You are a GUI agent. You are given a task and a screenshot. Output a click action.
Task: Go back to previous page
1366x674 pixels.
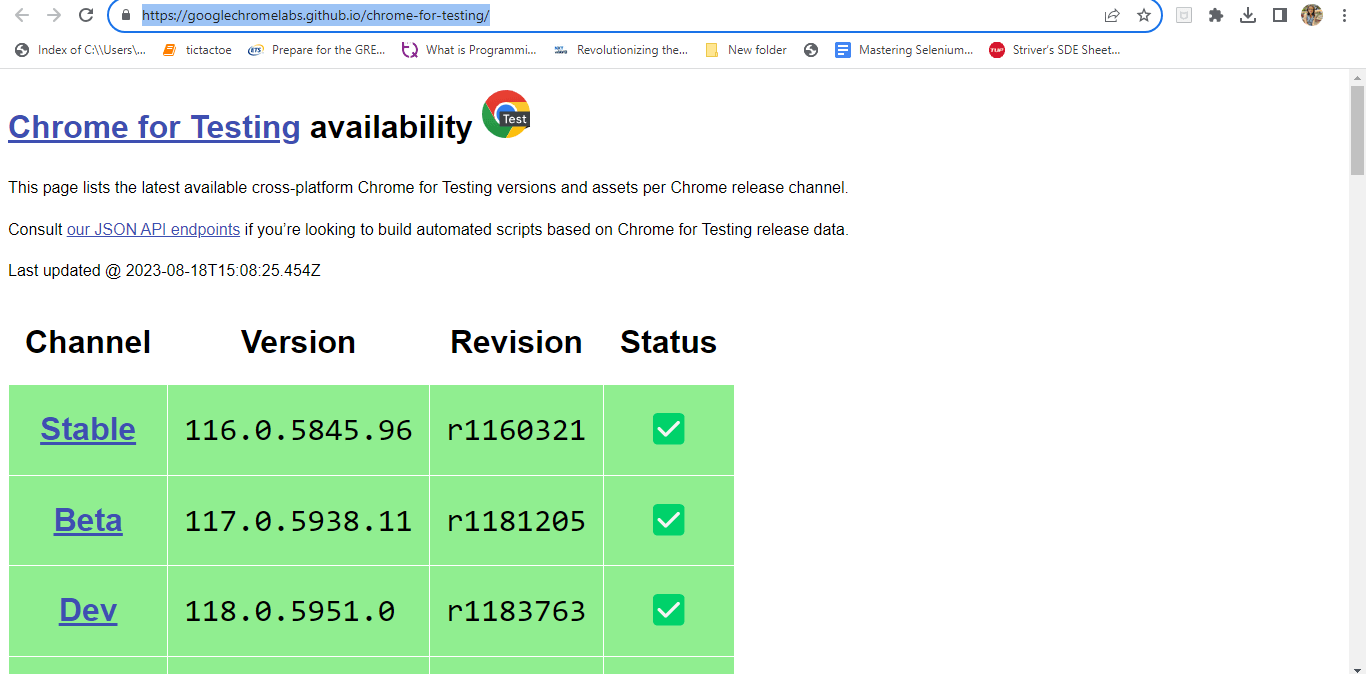tap(22, 15)
